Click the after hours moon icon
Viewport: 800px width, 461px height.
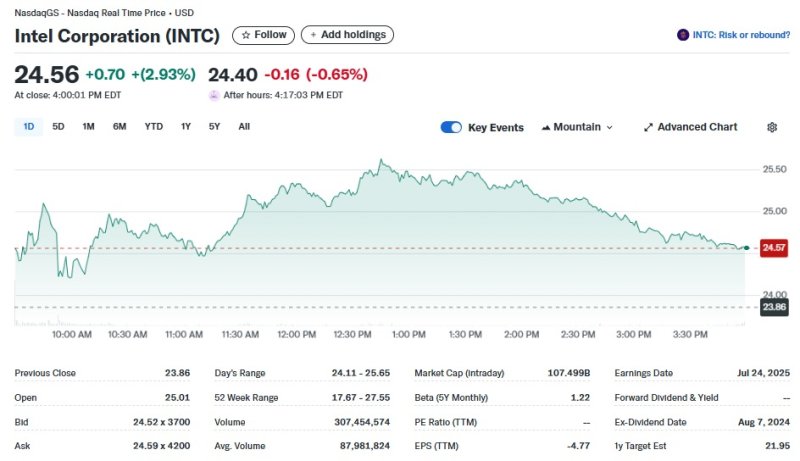[x=214, y=95]
